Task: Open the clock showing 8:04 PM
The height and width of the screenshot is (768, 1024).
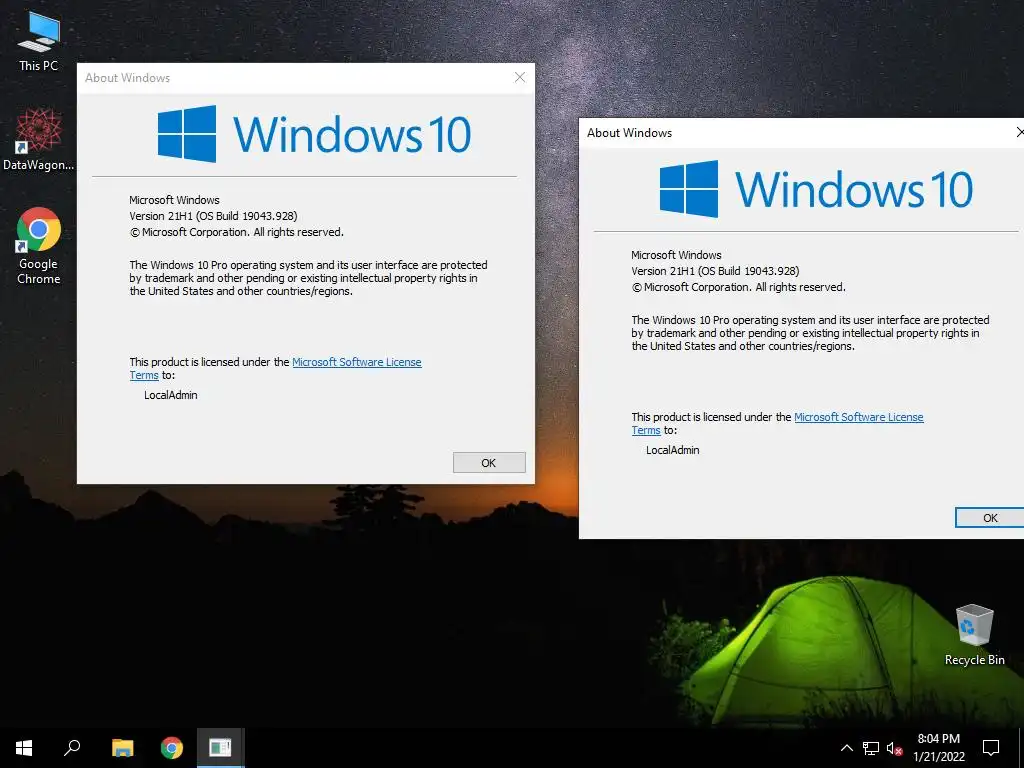Action: point(938,748)
